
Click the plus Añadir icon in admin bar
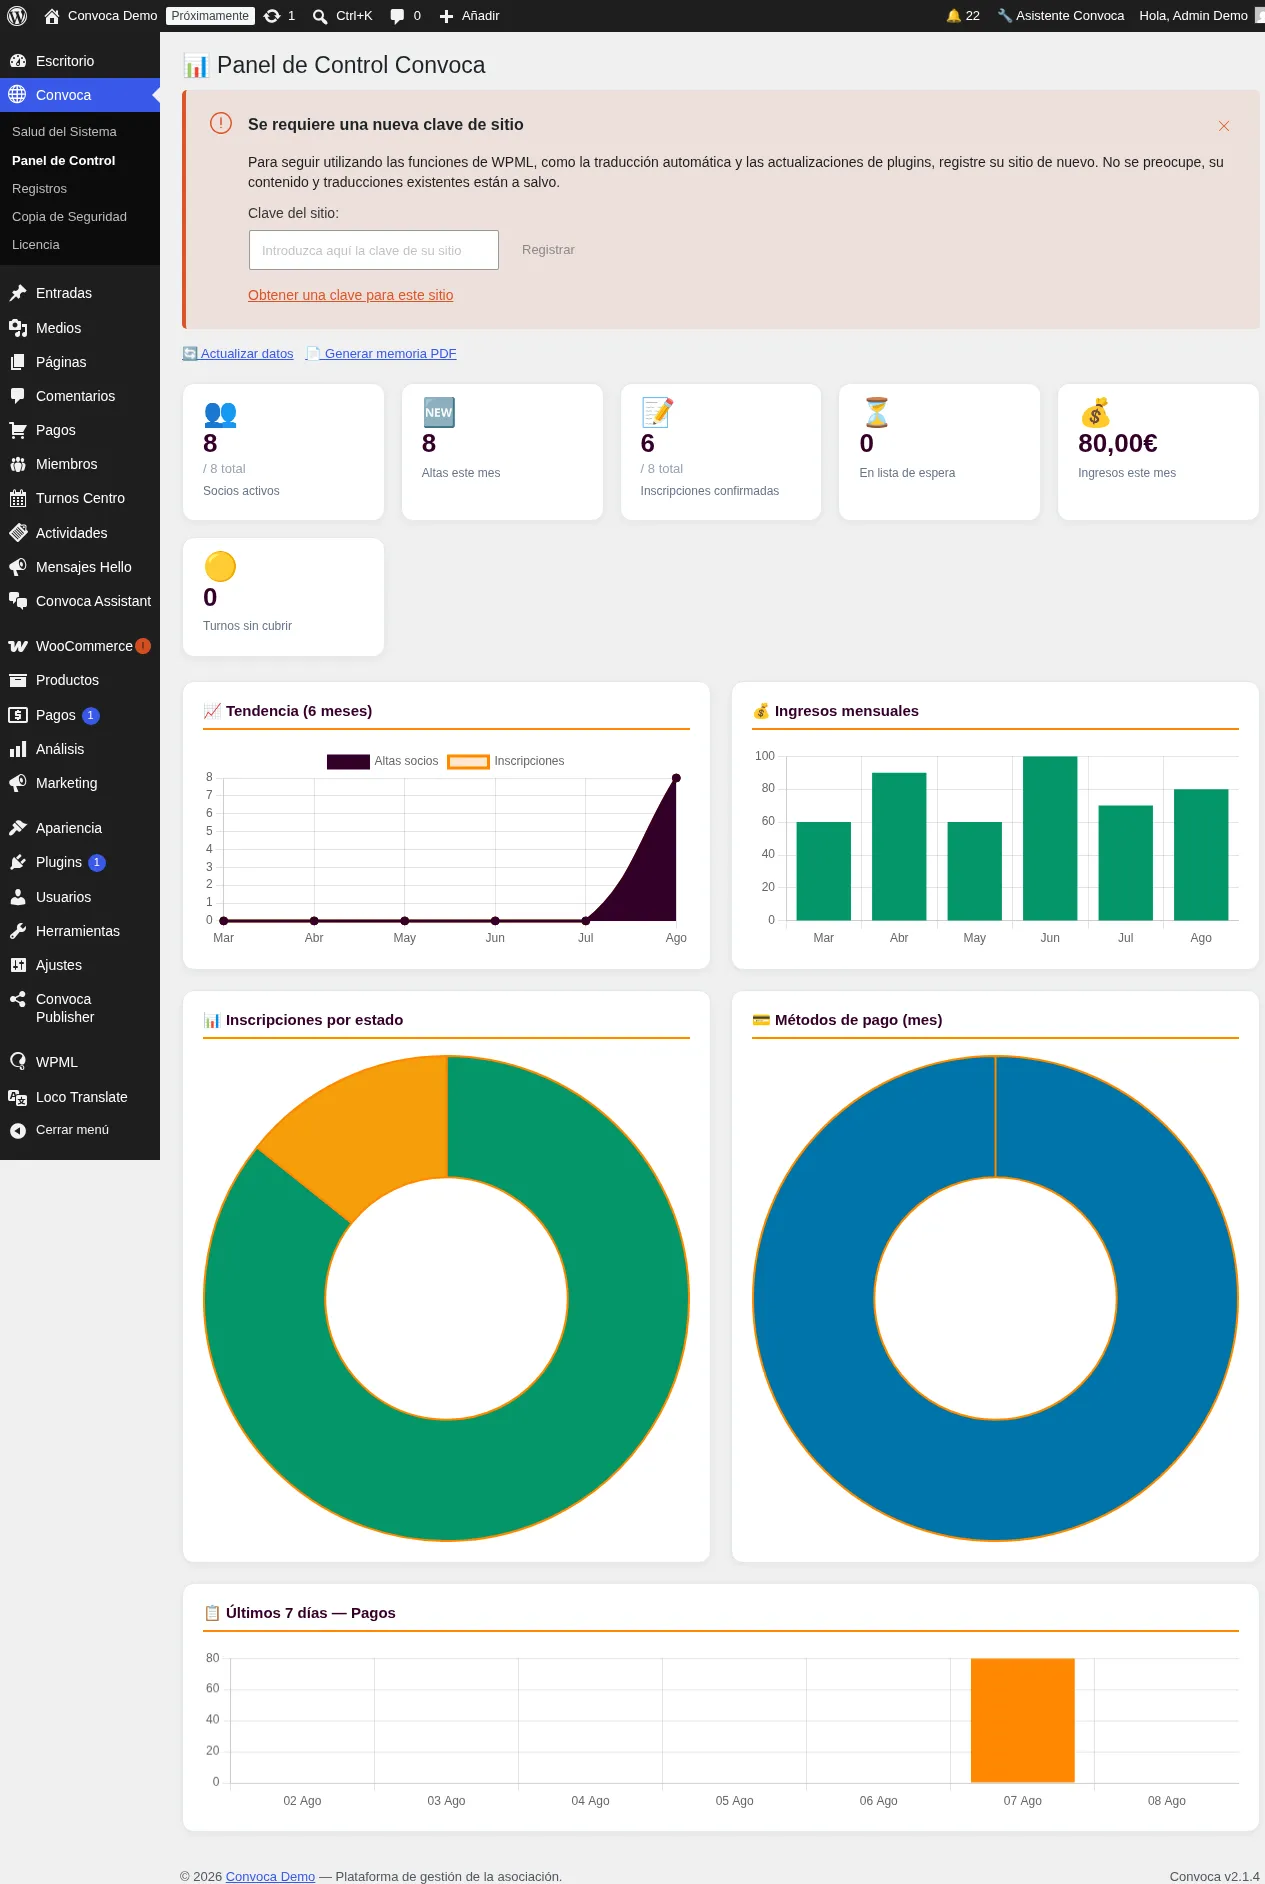[446, 16]
